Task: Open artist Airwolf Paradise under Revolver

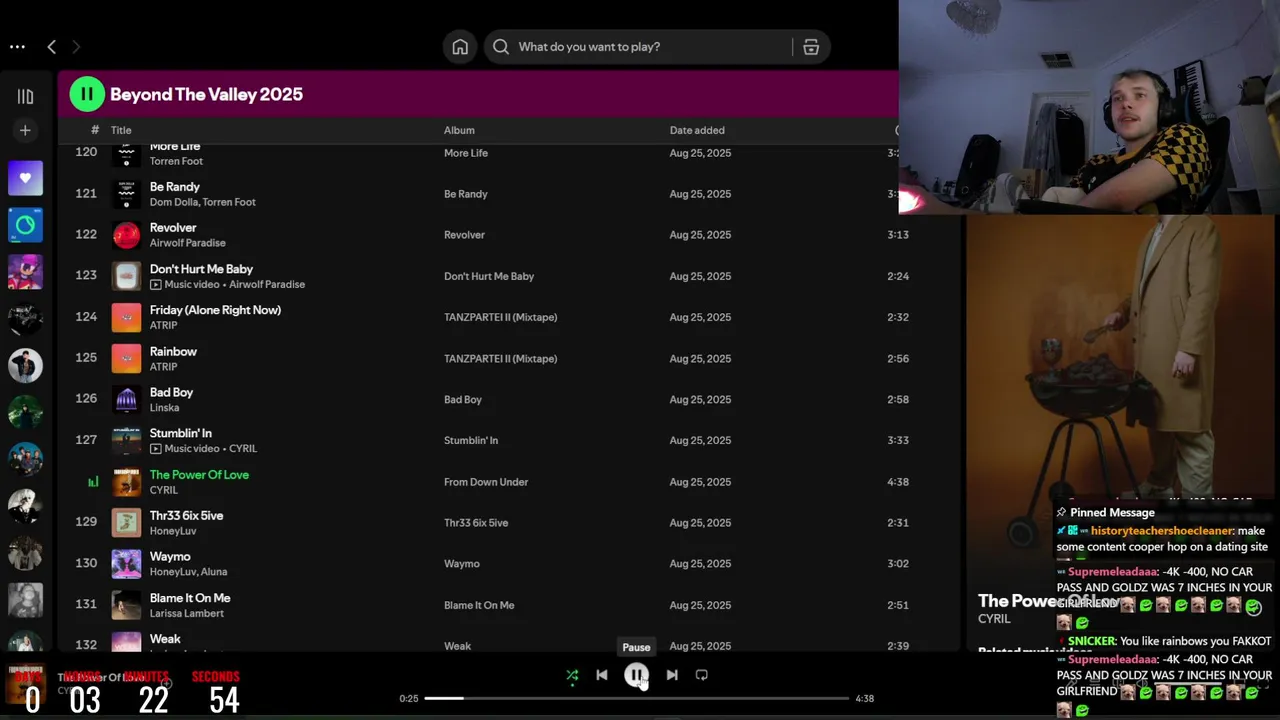Action: (x=187, y=243)
